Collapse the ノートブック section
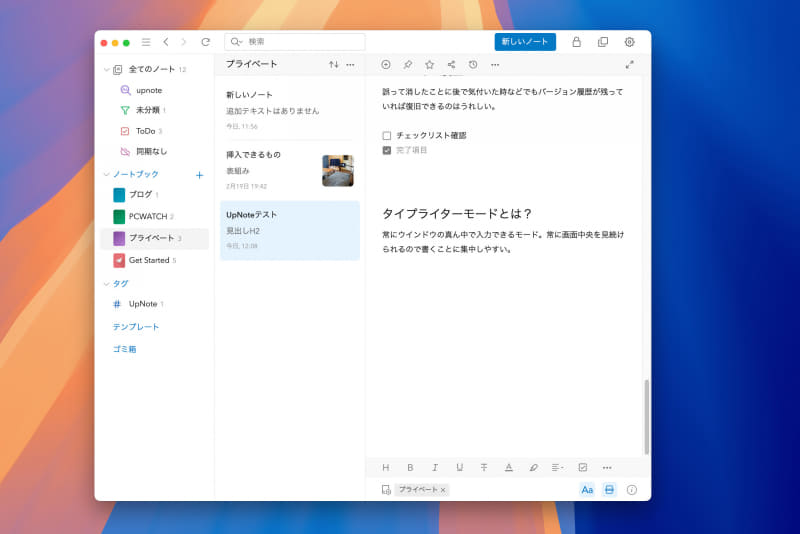 [107, 174]
